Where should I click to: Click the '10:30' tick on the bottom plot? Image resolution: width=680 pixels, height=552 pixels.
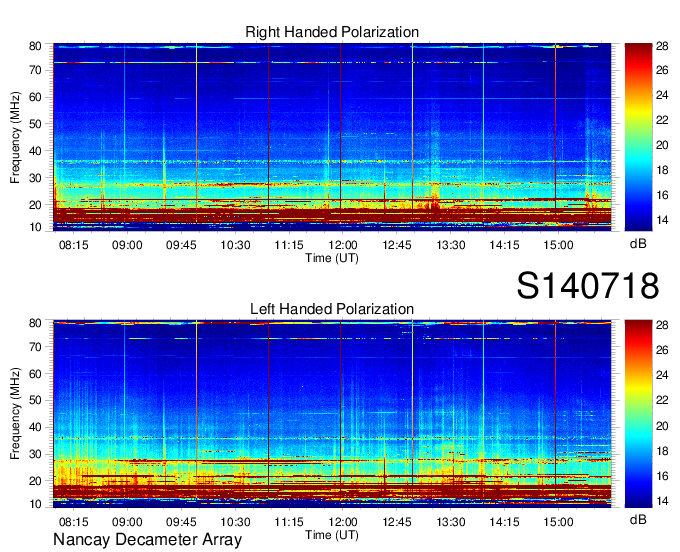235,522
